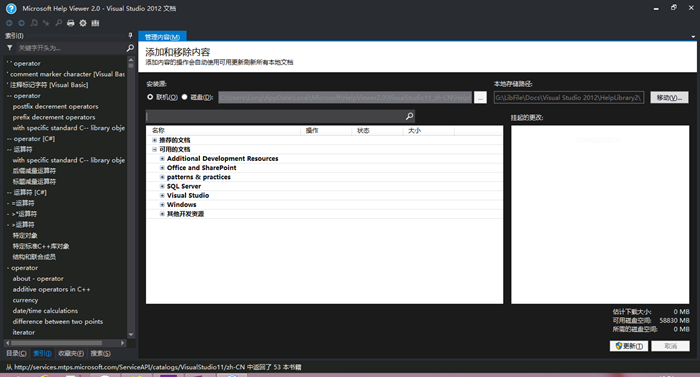Switch to the 搜索(S) tab
The height and width of the screenshot is (377, 700).
100,353
